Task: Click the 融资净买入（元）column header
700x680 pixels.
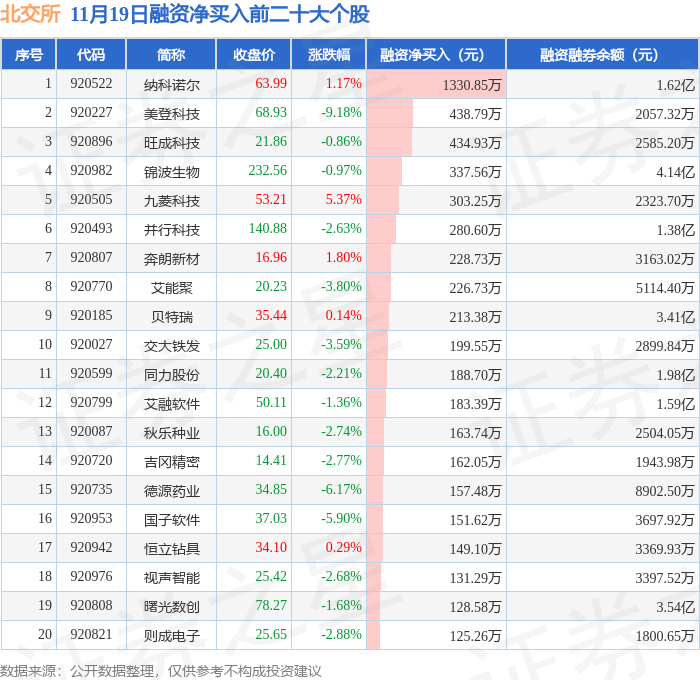Action: pyautogui.click(x=436, y=54)
